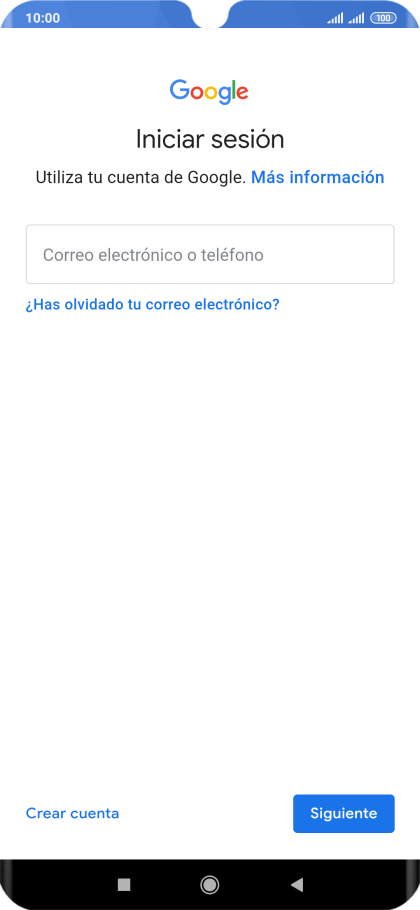This screenshot has width=420, height=910.
Task: Tap the first signal strength icon
Action: [x=335, y=18]
